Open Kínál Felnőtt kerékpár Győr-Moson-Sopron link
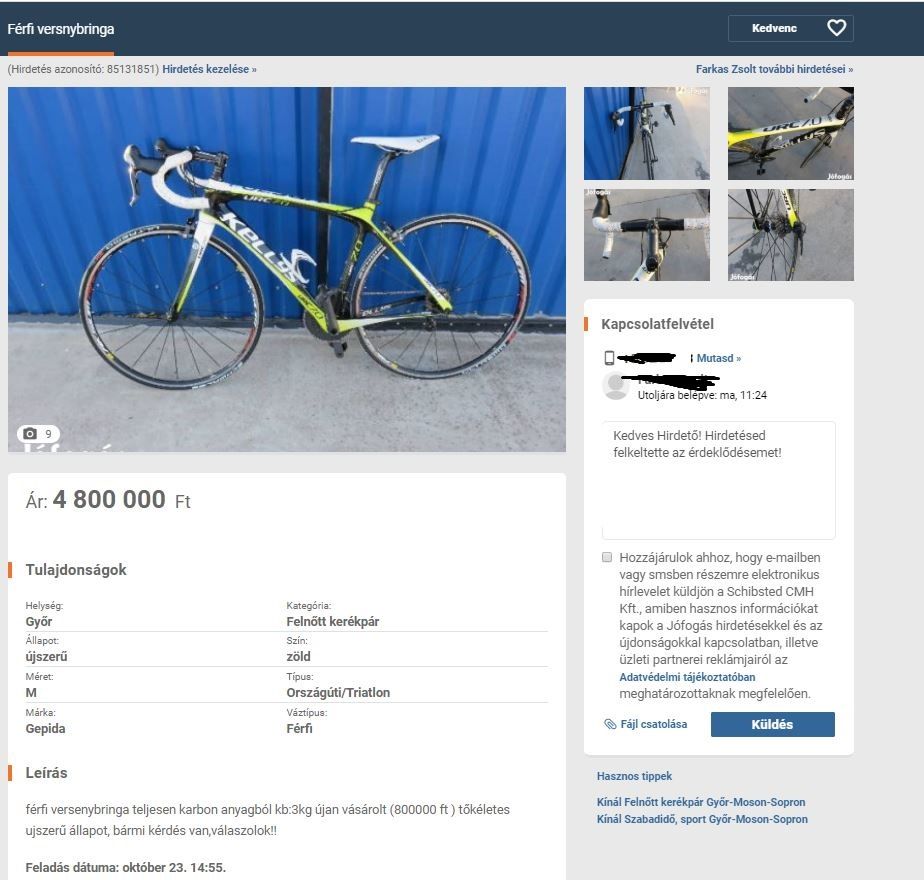The image size is (924, 880). tap(701, 802)
